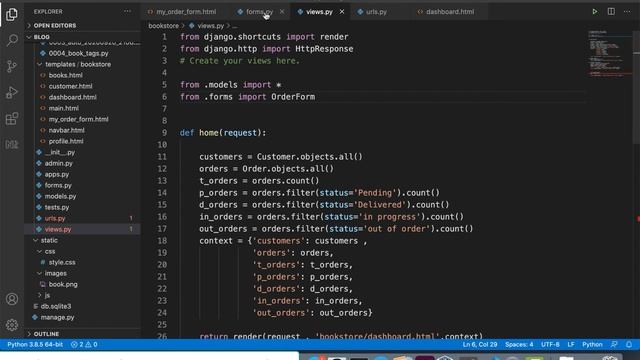Open notifications bell in status bar
This screenshot has width=640, height=360.
629,344
